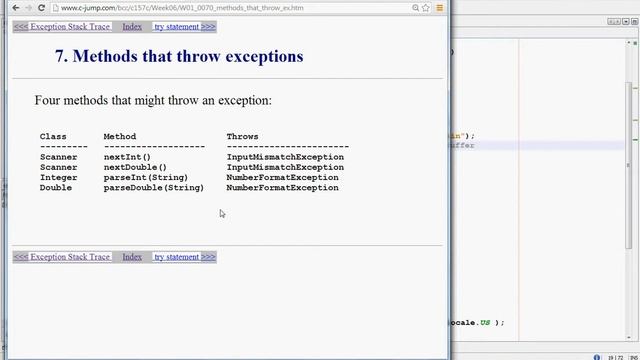Click the IDE editor vertical scrollbar thumb
Screen dimensions: 640x360
click(x=629, y=165)
